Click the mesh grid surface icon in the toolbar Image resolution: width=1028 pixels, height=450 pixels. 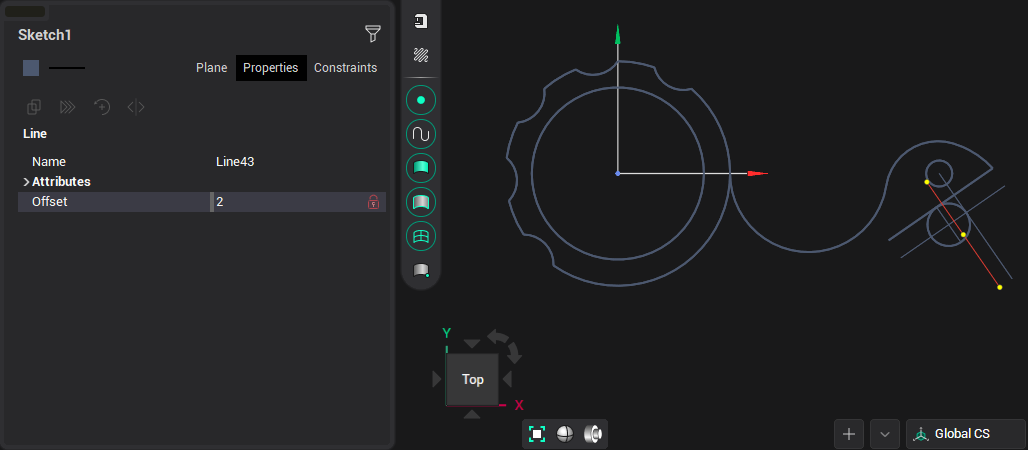click(421, 237)
